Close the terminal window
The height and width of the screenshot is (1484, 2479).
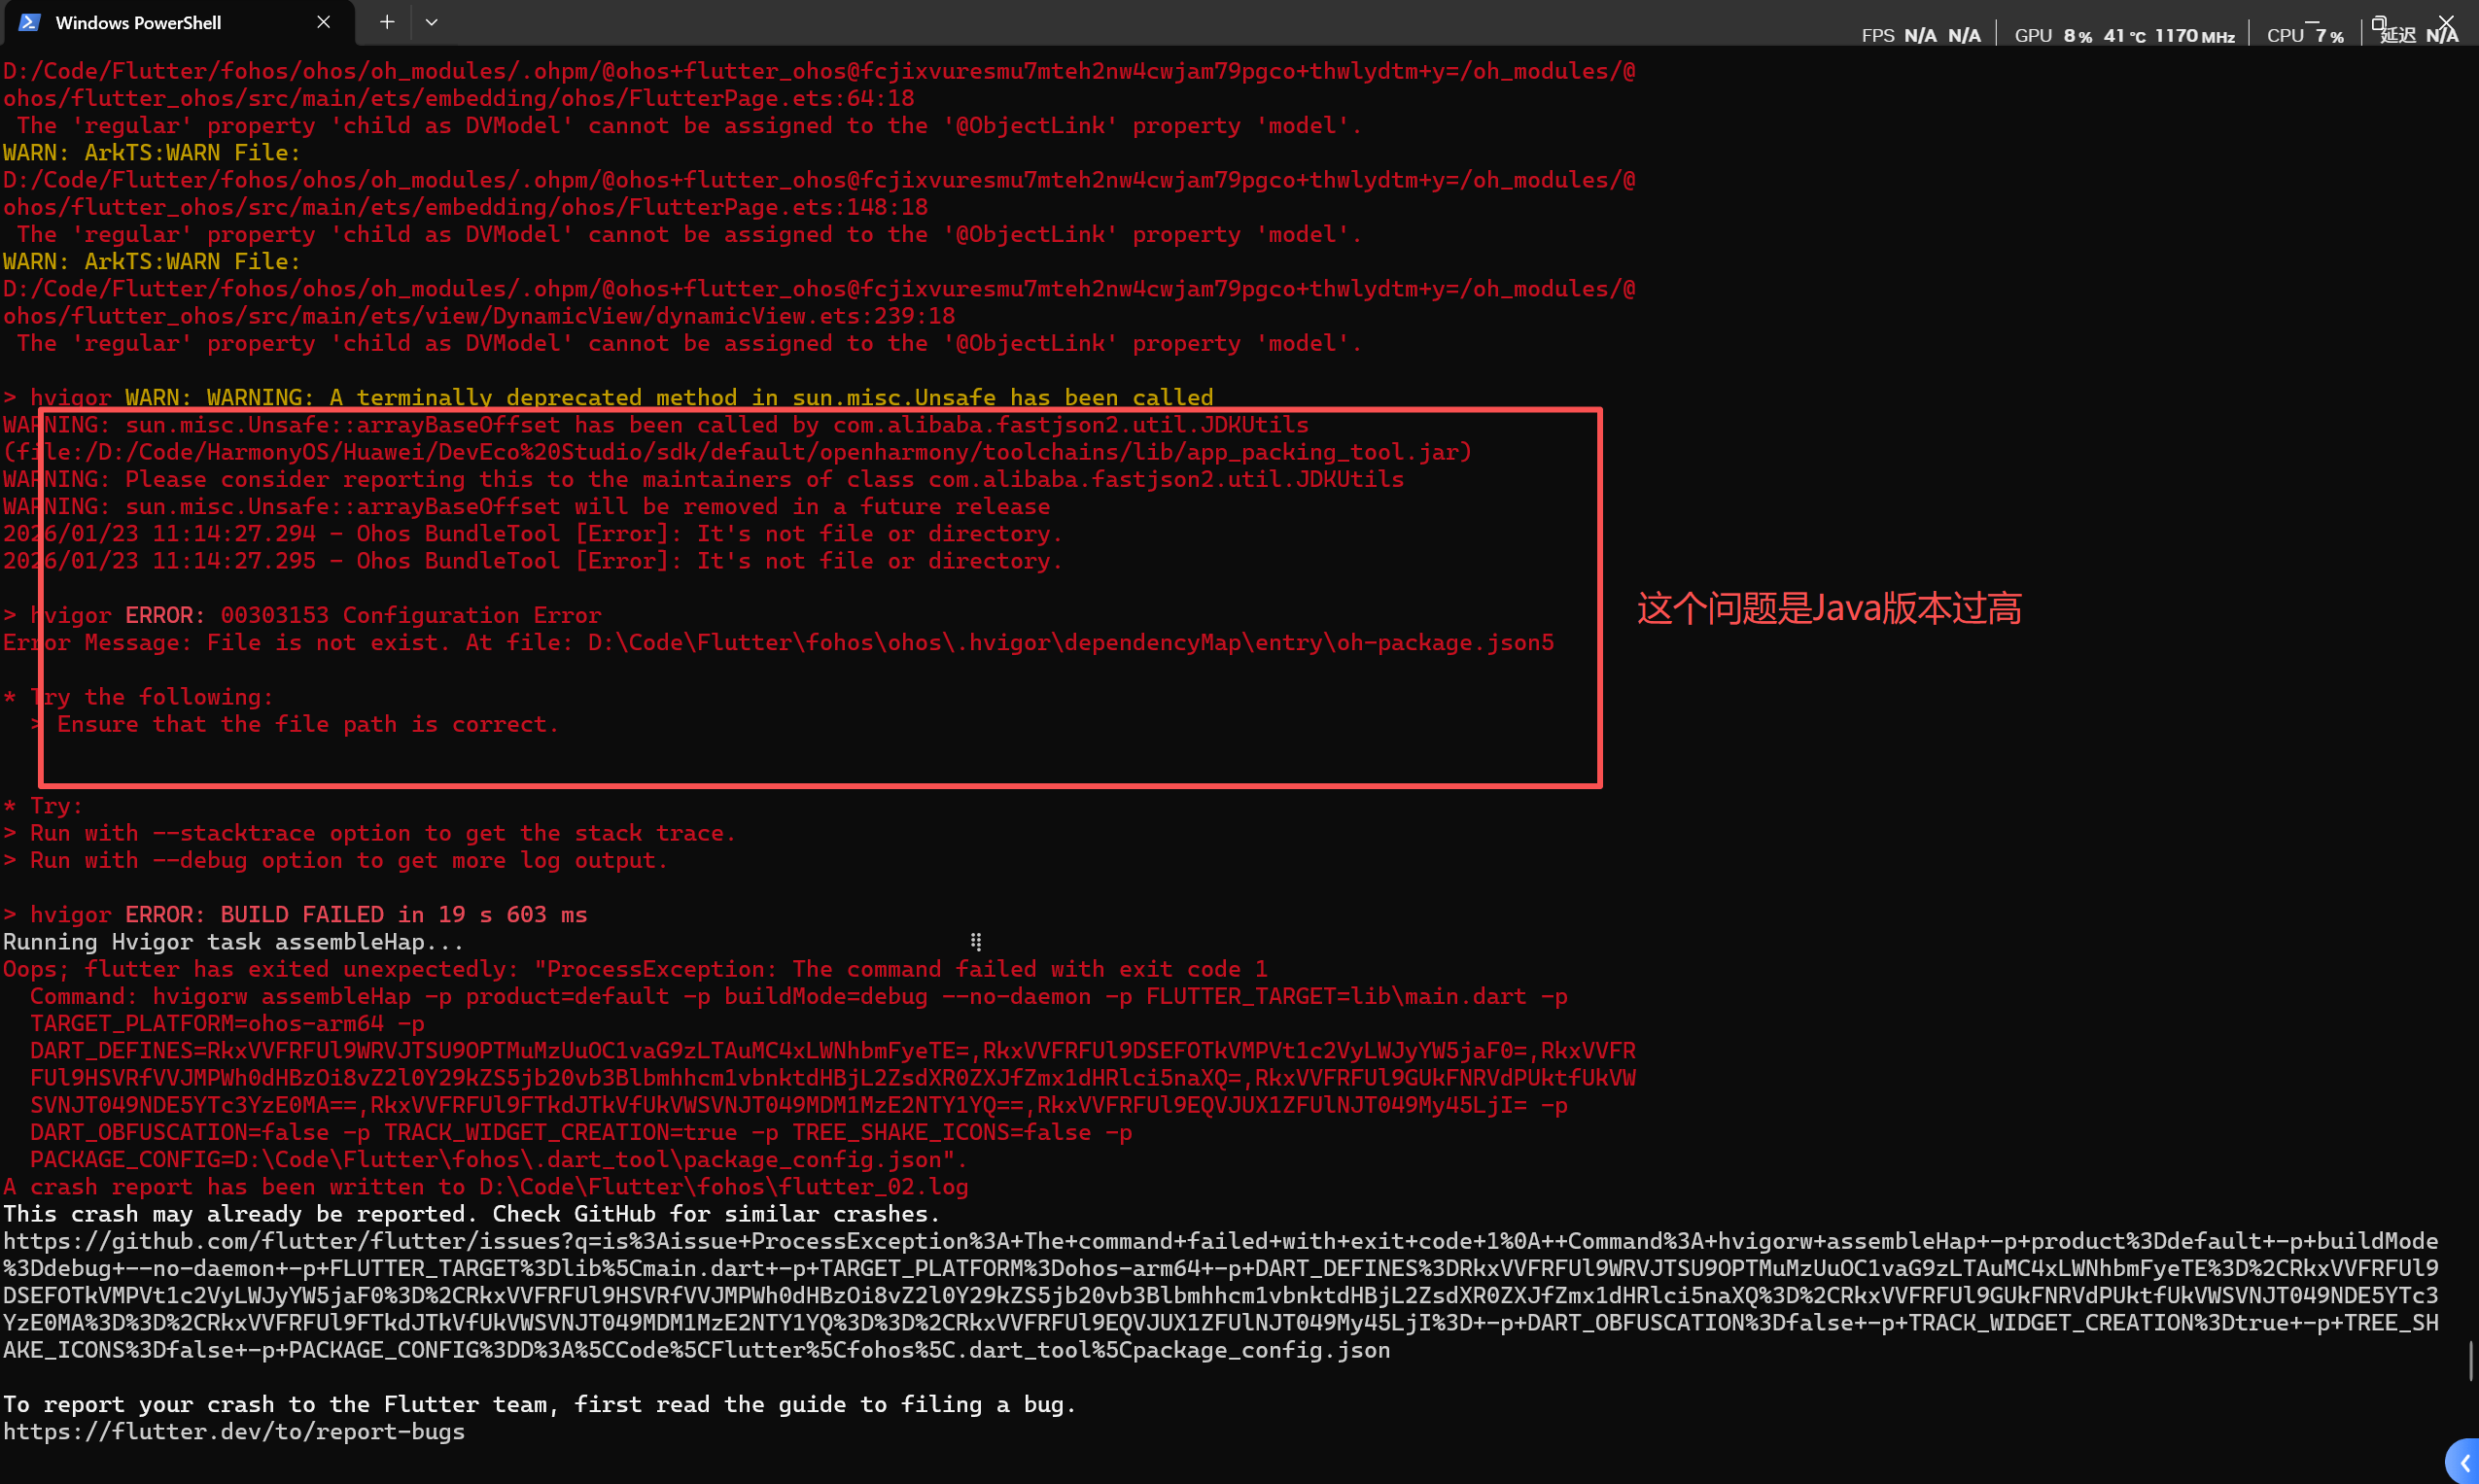tap(2446, 20)
